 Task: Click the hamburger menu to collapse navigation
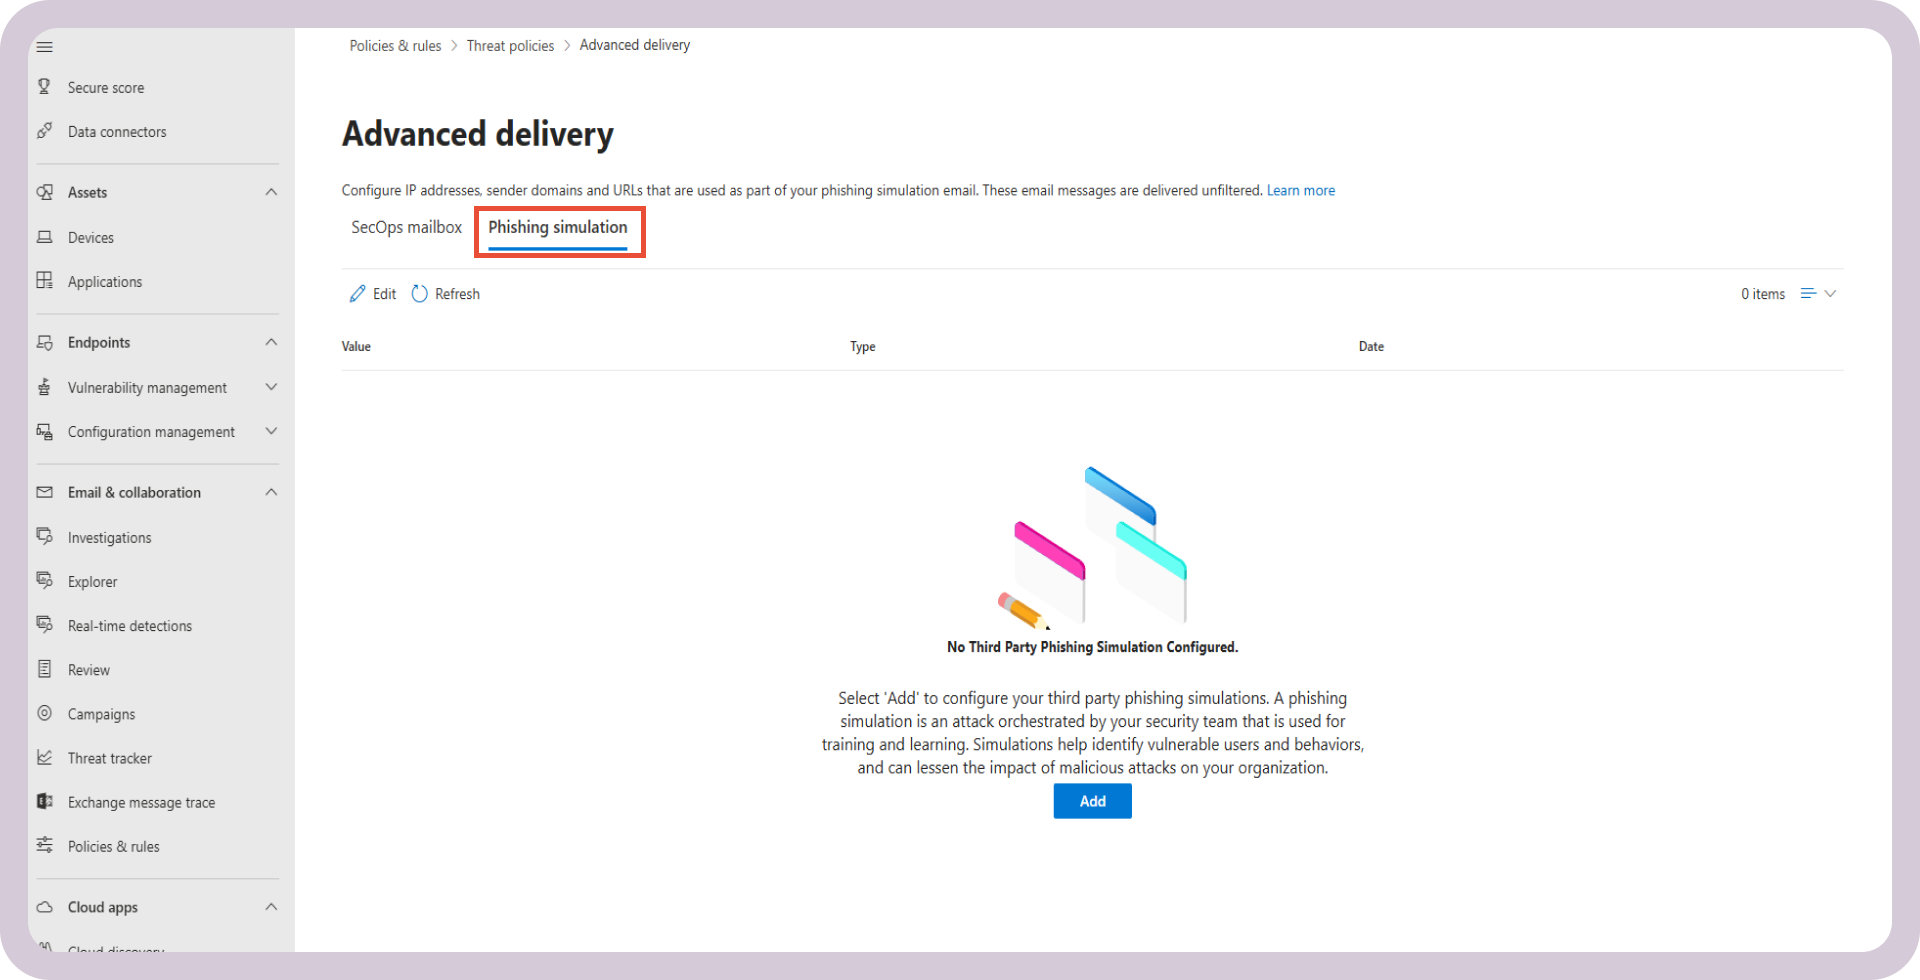coord(44,46)
